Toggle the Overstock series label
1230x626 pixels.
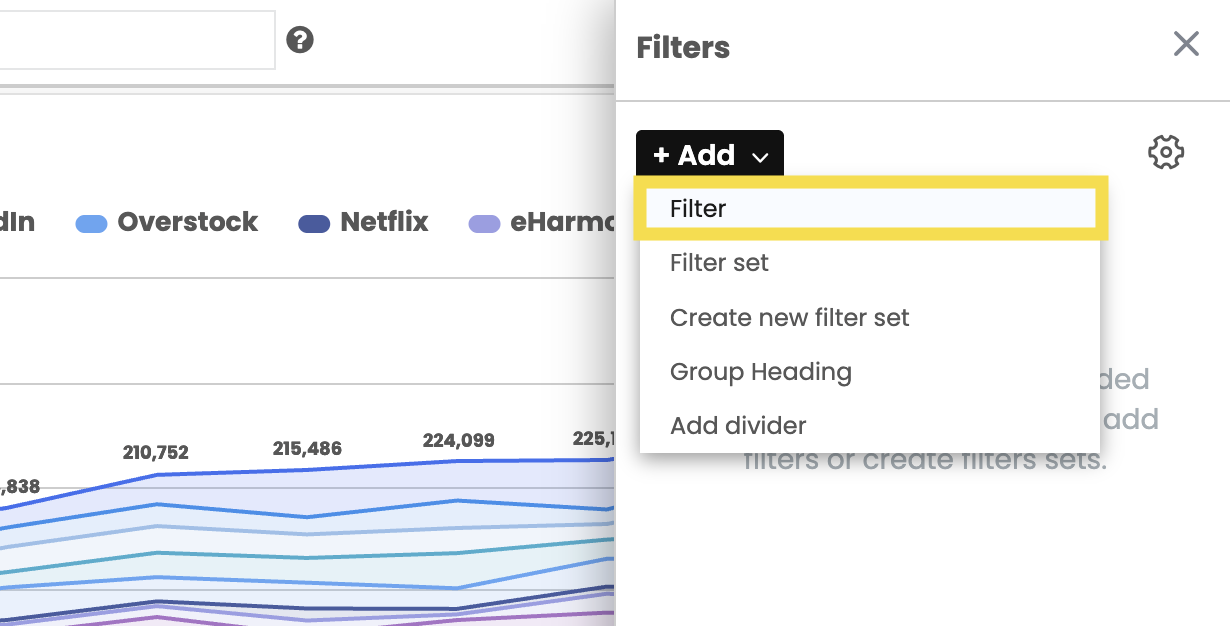188,222
